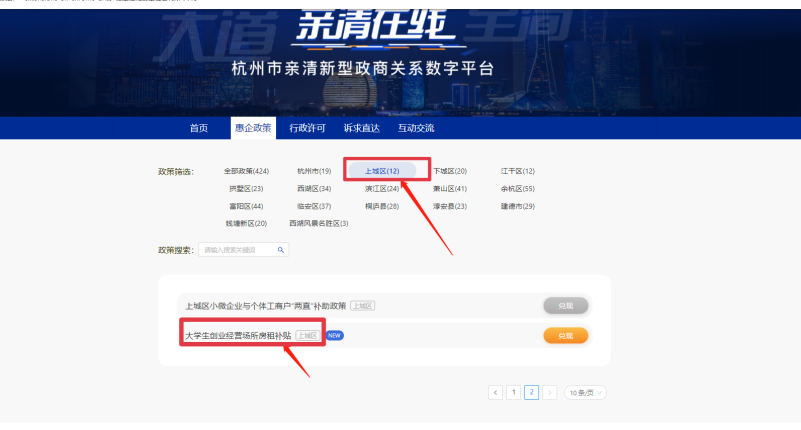Screen dimensions: 801x430
Task: Click the search magnifier icon
Action: pyautogui.click(x=280, y=250)
